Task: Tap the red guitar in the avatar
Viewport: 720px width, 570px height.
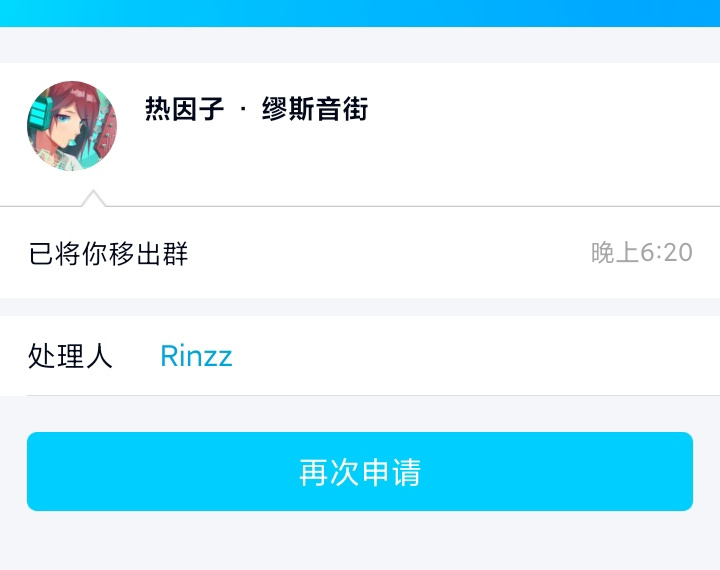Action: [107, 131]
